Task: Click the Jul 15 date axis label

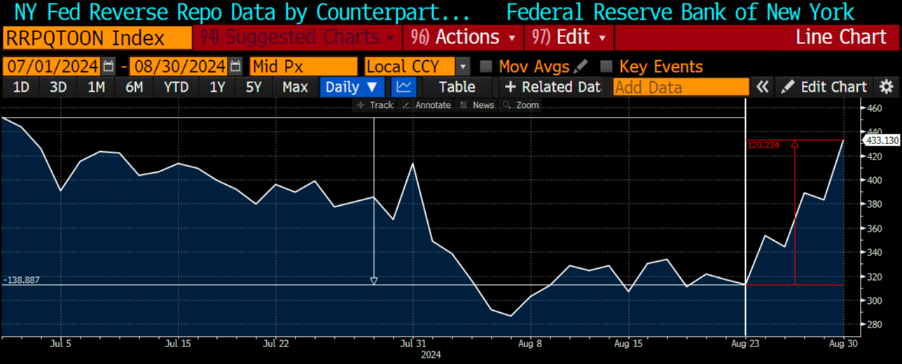Action: pos(177,343)
